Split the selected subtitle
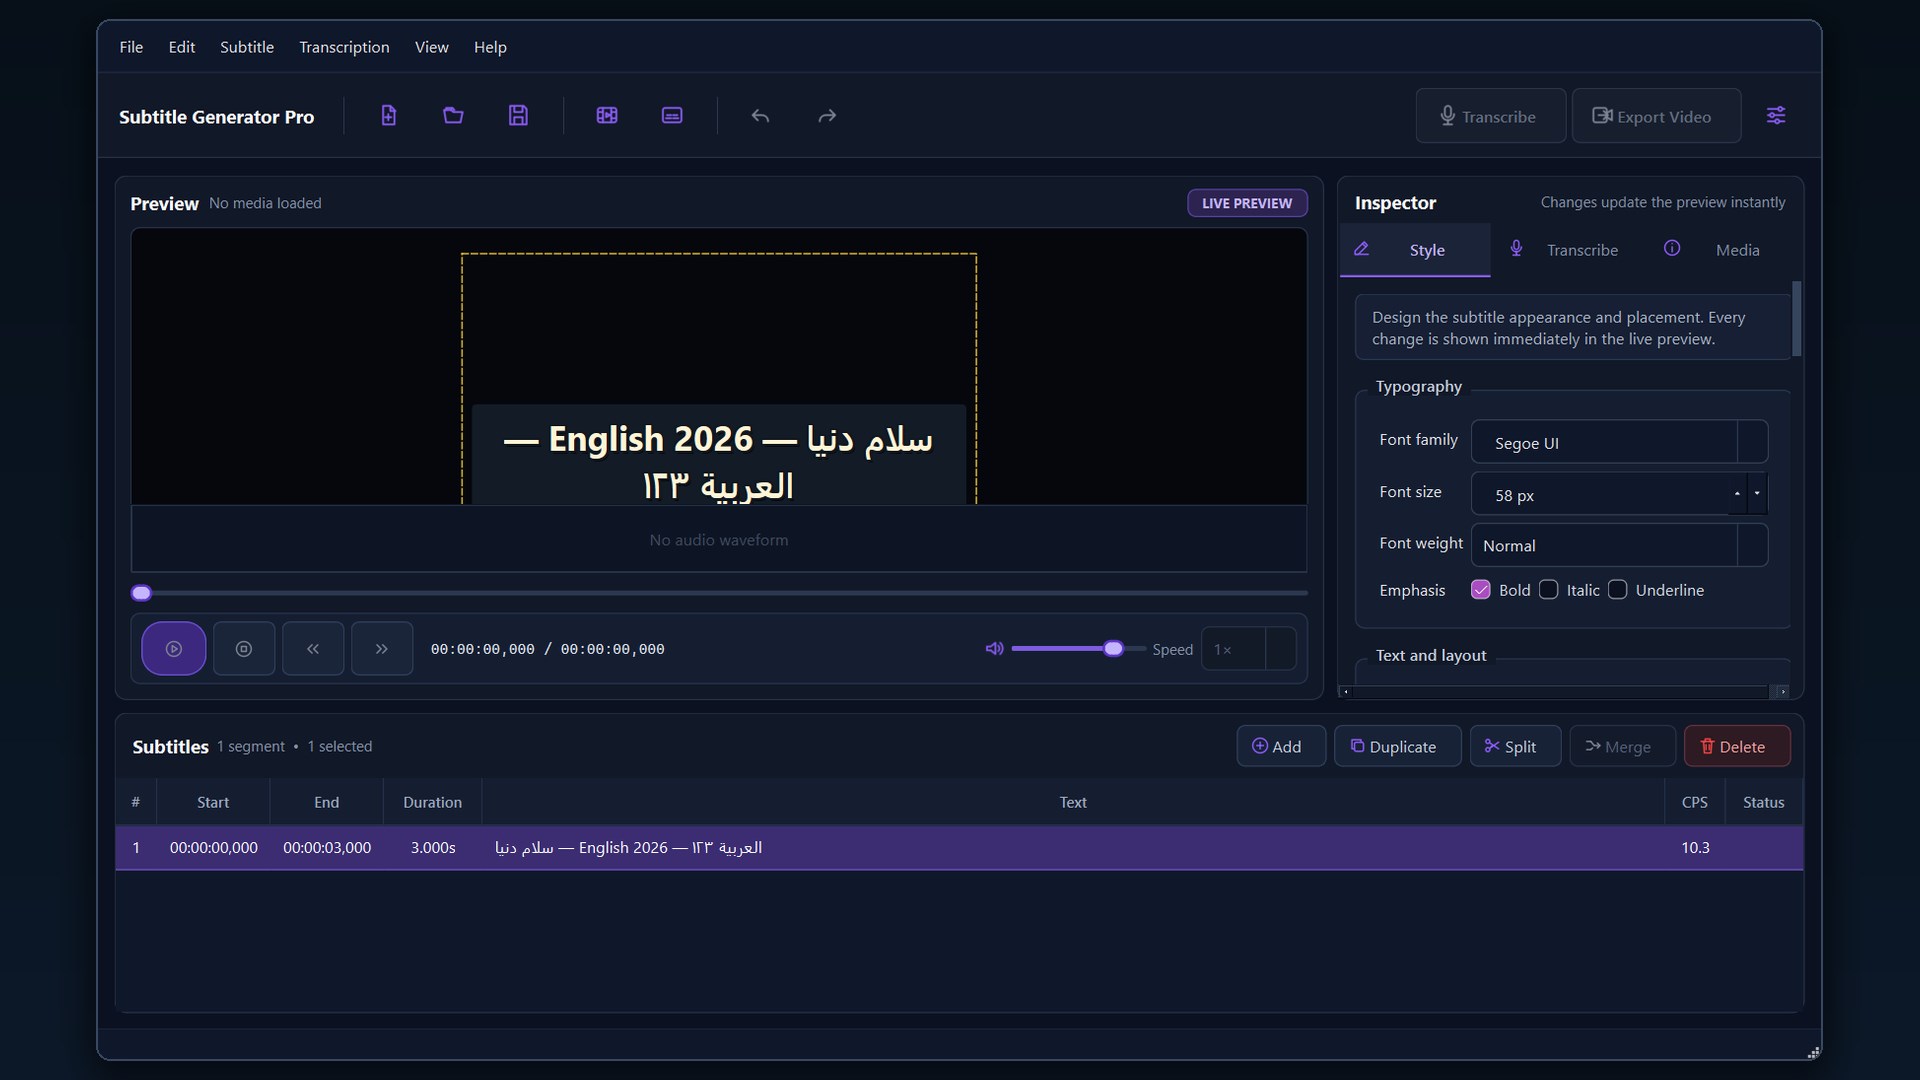The image size is (1920, 1080). coord(1515,746)
